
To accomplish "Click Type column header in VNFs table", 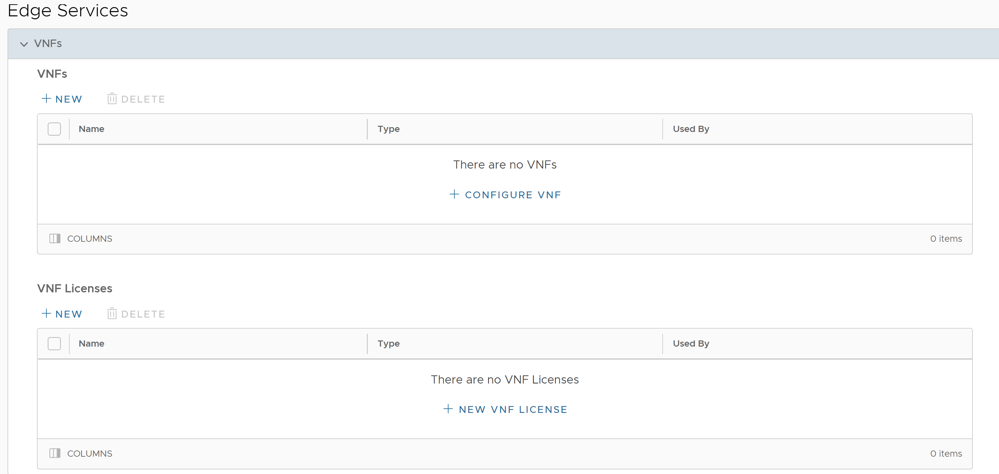I will [x=389, y=129].
